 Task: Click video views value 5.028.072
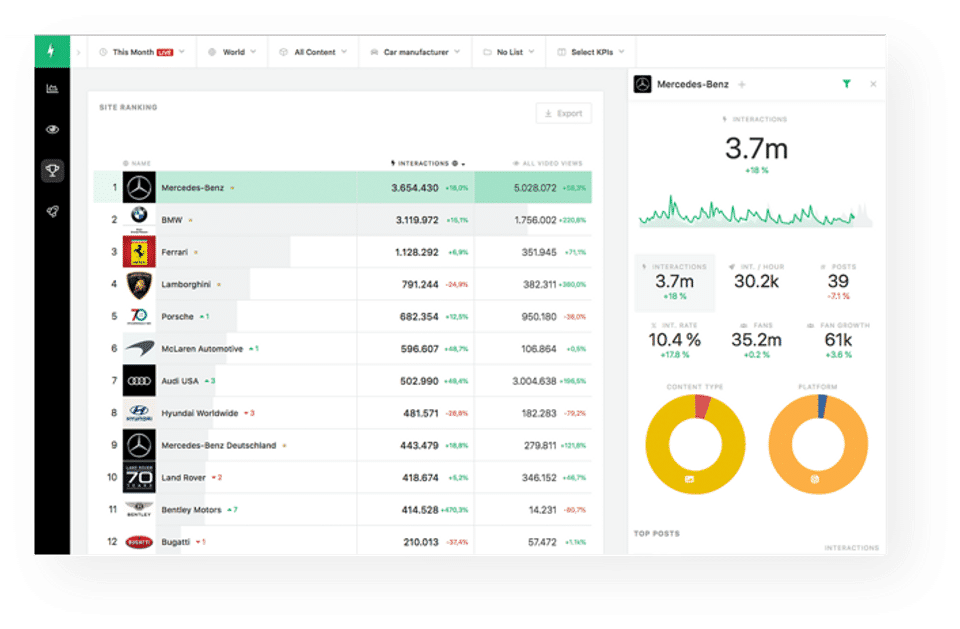(534, 188)
